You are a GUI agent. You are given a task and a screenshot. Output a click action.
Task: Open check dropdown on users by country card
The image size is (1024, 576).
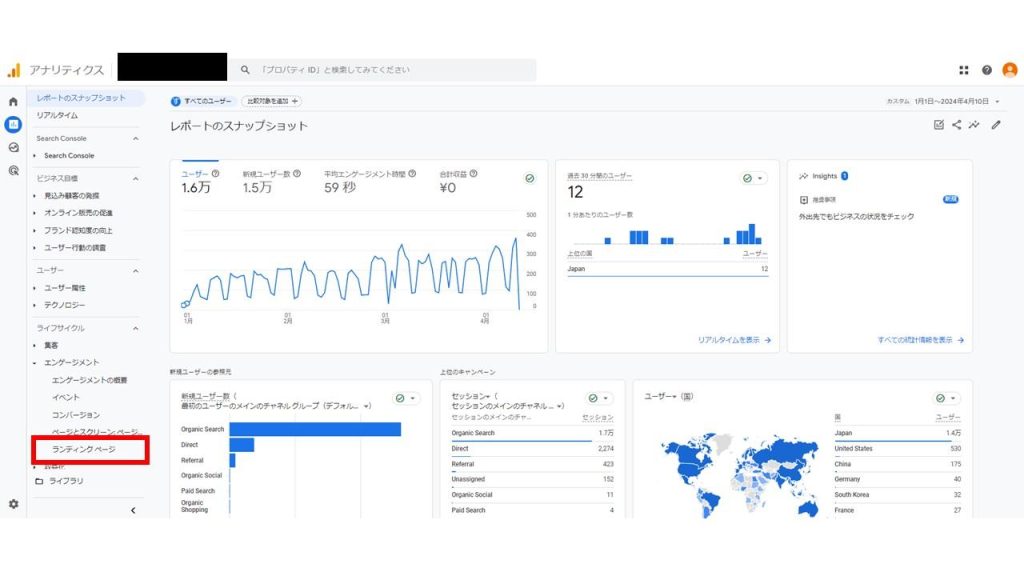(x=946, y=398)
